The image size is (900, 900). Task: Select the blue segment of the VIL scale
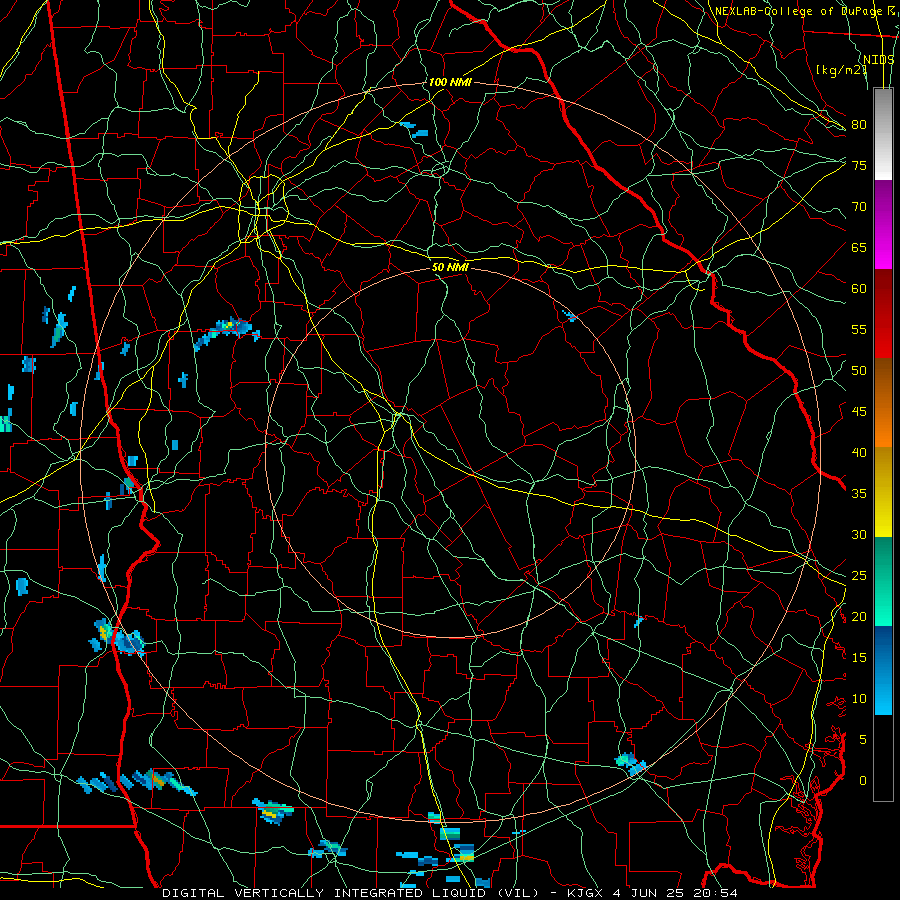coord(883,670)
